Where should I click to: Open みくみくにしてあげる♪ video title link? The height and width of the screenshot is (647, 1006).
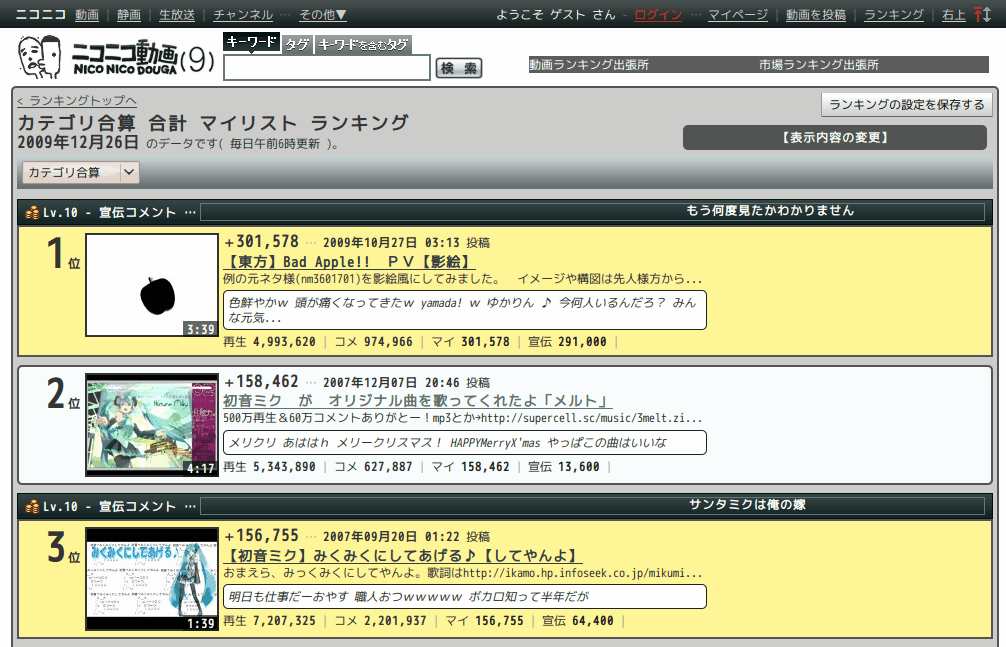[403, 555]
